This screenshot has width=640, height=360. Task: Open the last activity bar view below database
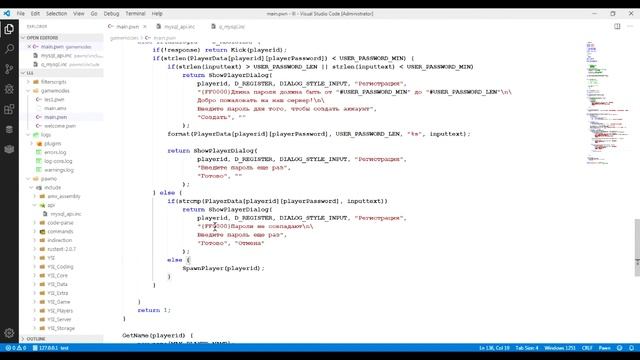(x=9, y=149)
